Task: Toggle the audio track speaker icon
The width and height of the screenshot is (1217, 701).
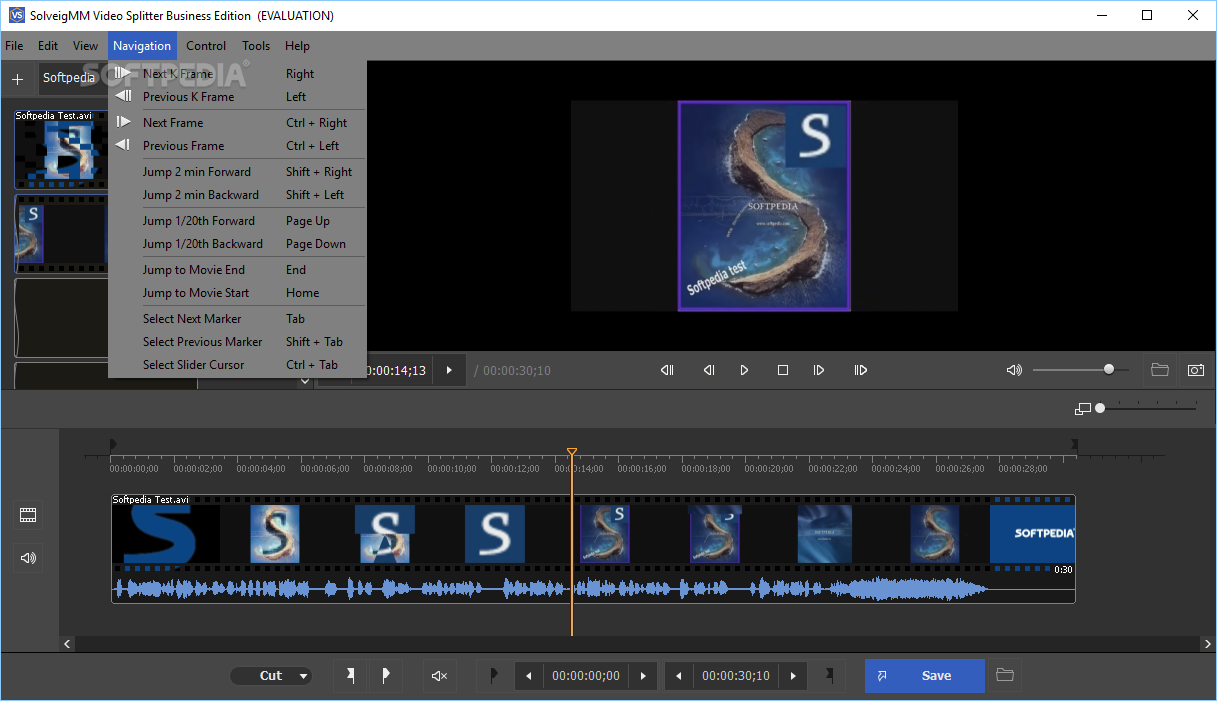Action: click(x=28, y=558)
